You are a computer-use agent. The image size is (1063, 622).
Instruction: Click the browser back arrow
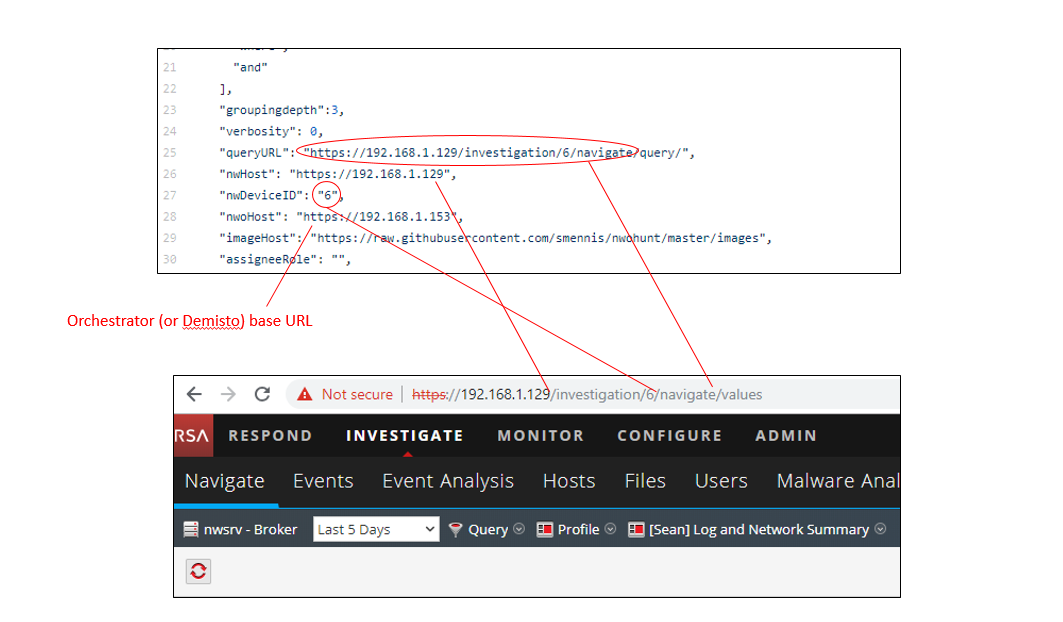coord(194,394)
